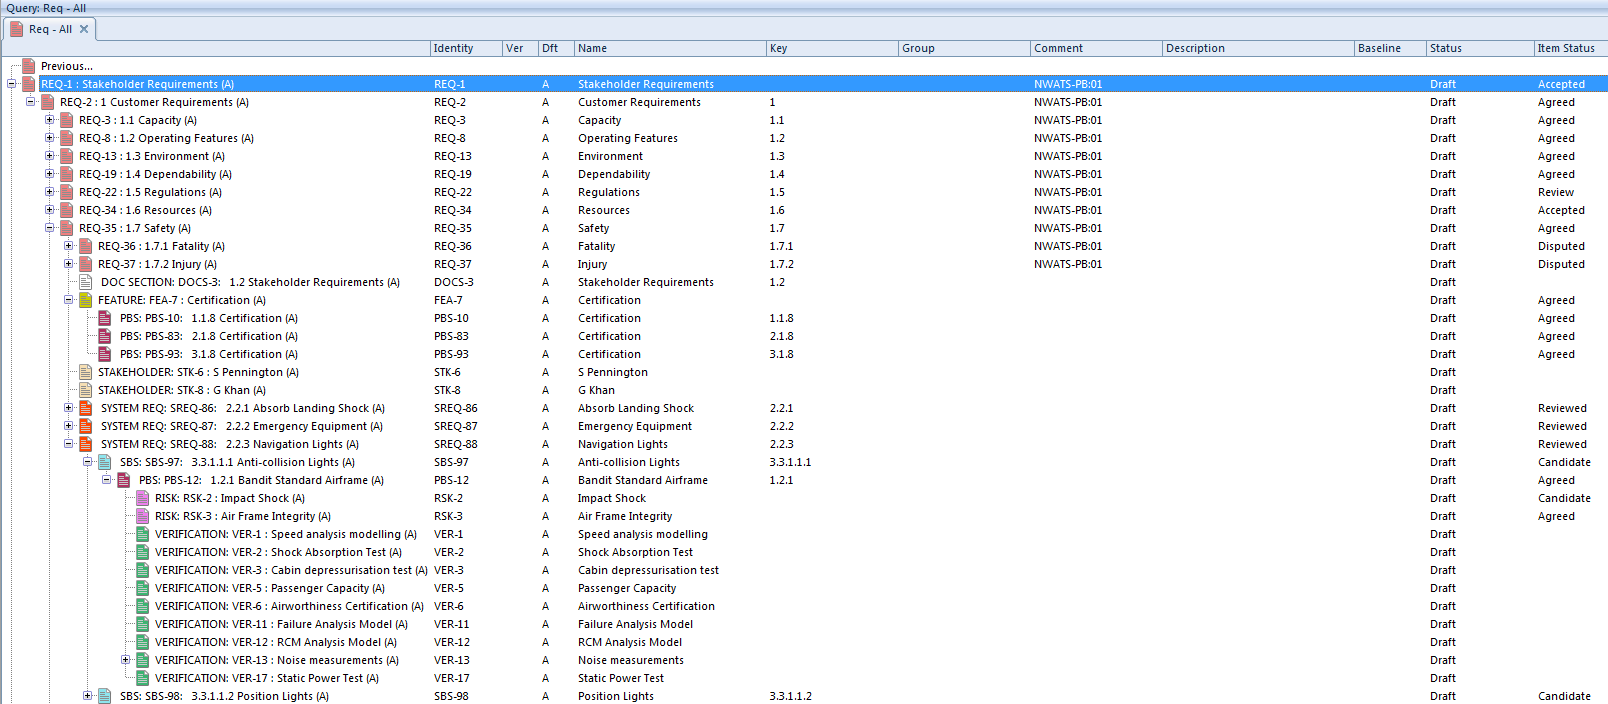Click the REQ-1 Stakeholder Requirements document icon
1608x704 pixels.
[28, 84]
